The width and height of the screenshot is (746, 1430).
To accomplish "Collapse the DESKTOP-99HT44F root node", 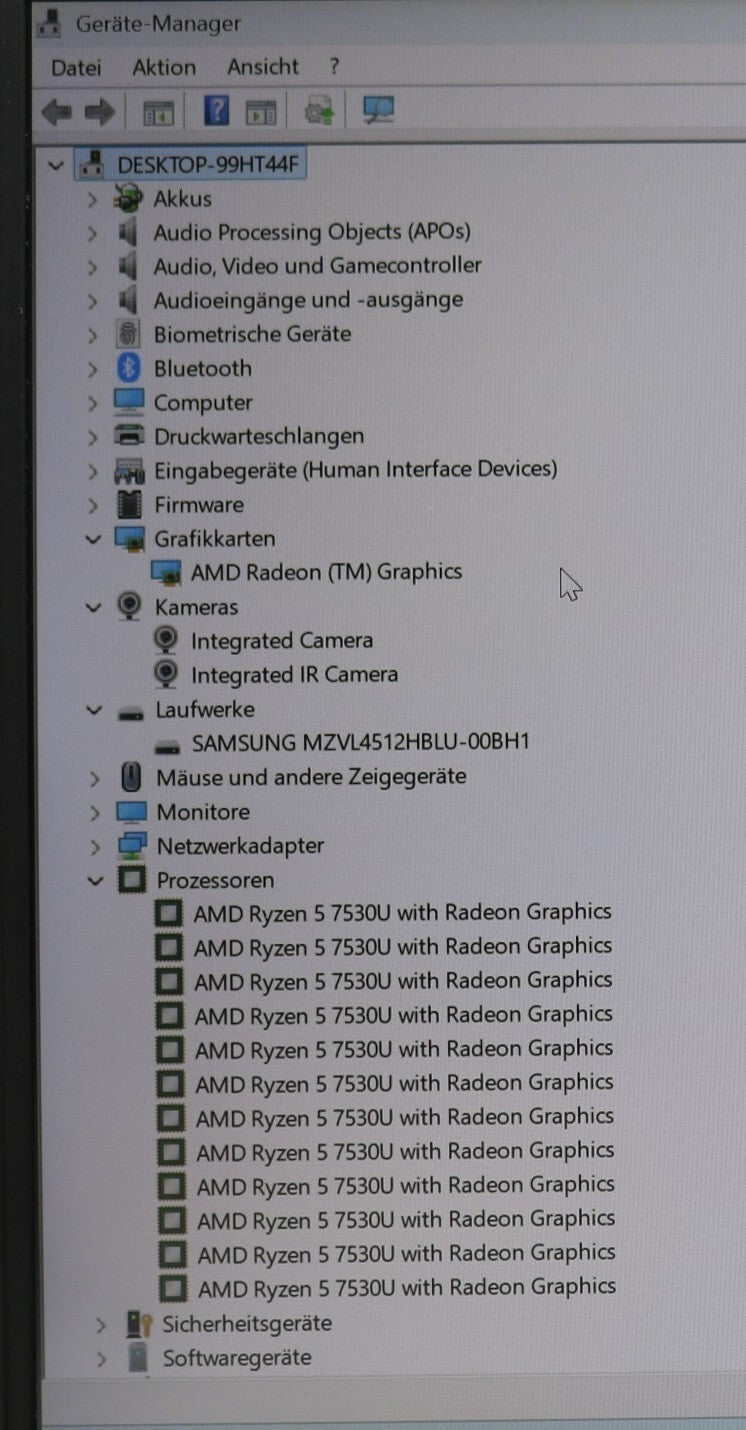I will (x=55, y=165).
